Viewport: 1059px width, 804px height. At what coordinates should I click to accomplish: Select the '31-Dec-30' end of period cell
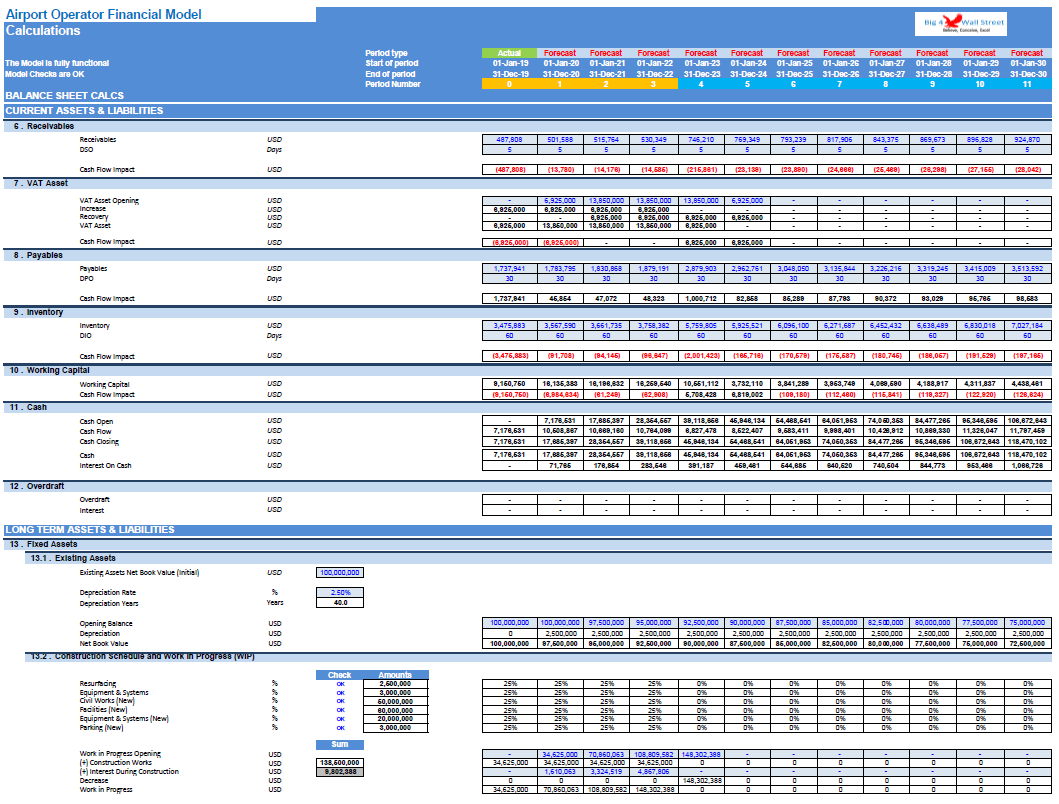[x=1027, y=74]
